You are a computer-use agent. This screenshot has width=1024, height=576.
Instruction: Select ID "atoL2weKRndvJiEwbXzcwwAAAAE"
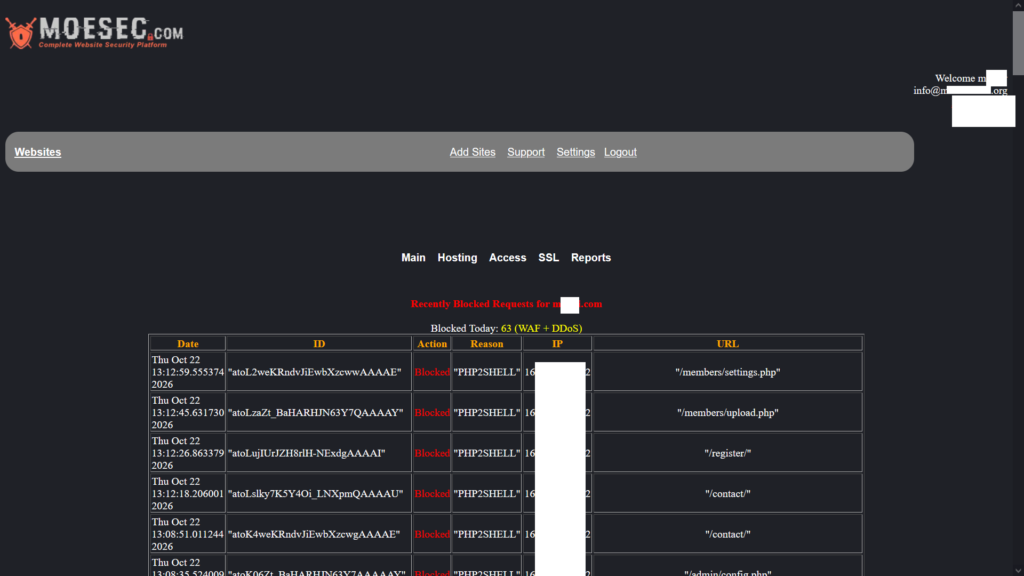click(315, 372)
